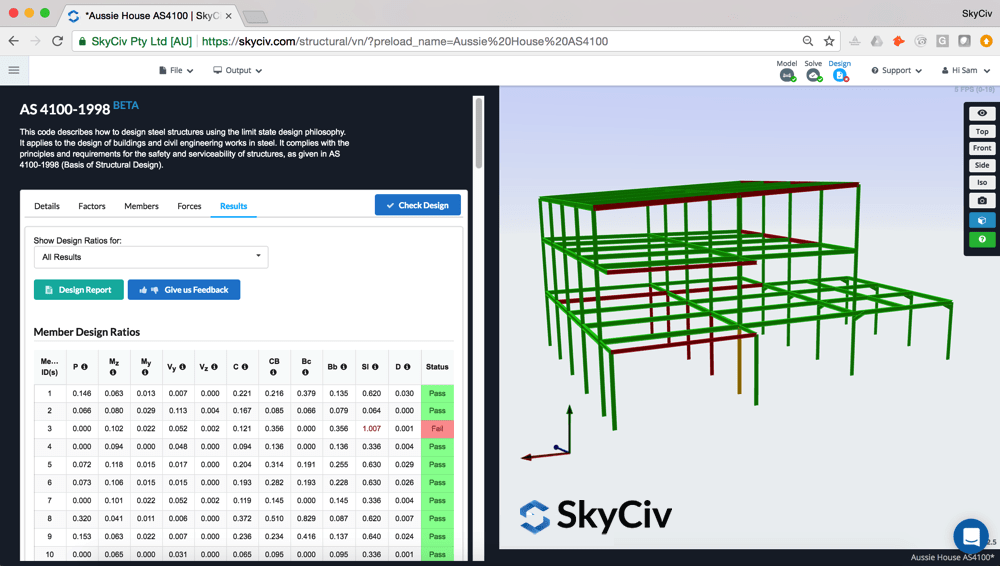Click the Design stage icon
The height and width of the screenshot is (566, 1000).
840,75
